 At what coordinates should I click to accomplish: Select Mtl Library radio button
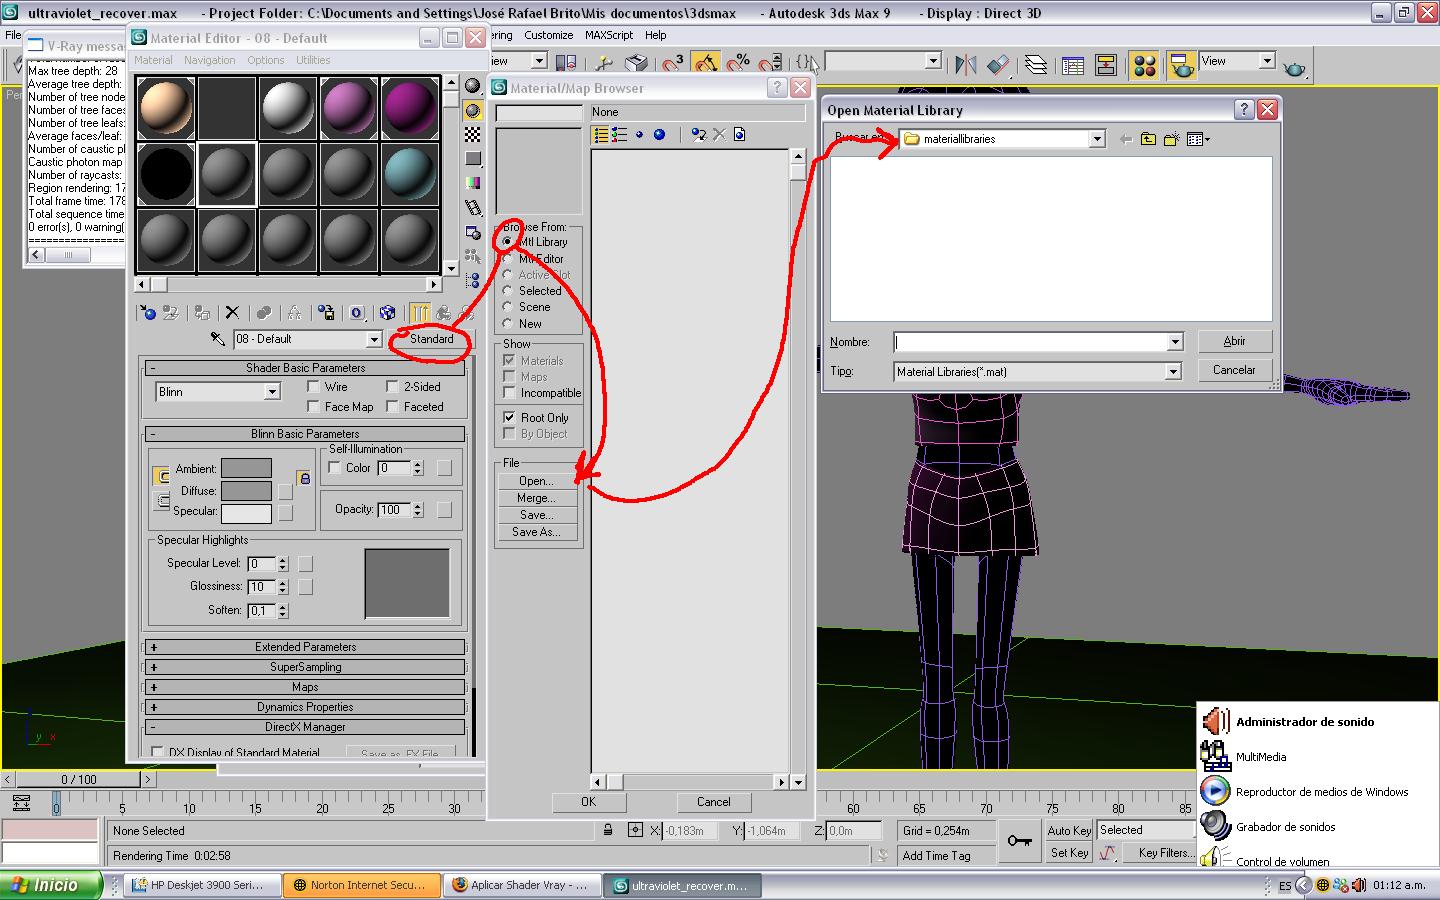click(x=507, y=242)
